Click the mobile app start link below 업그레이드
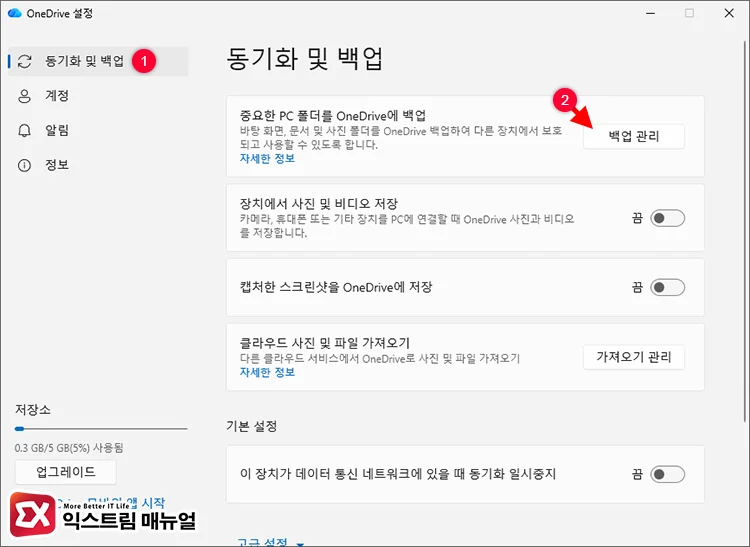750x547 pixels. click(110, 502)
